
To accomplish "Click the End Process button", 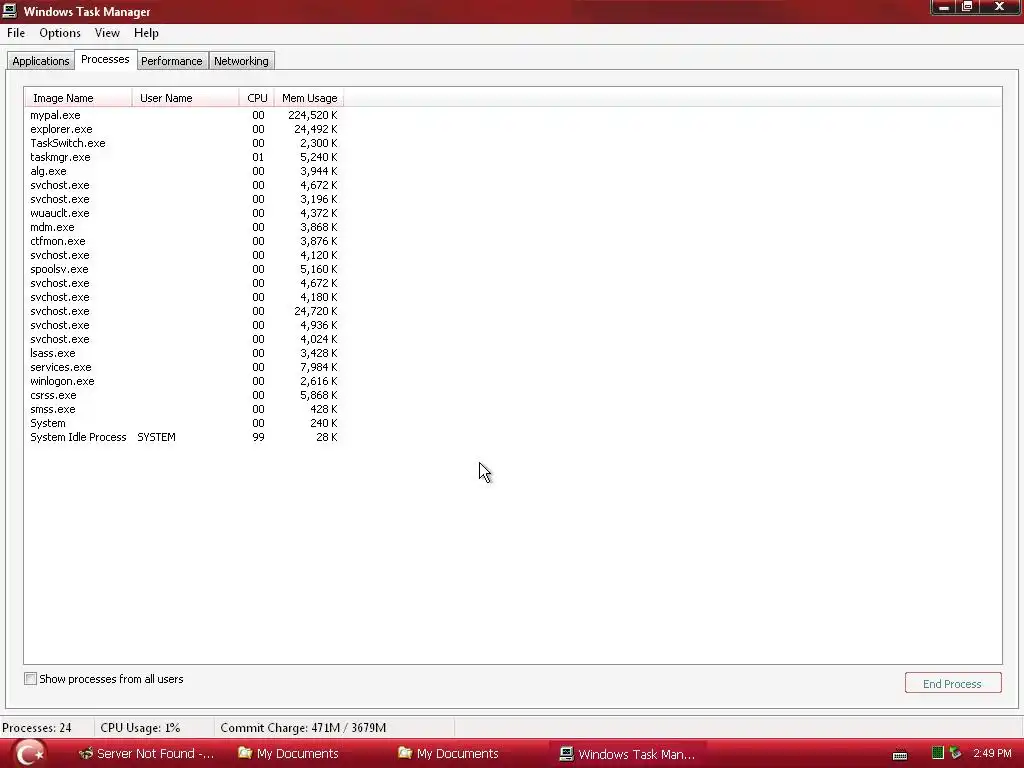I will coord(953,683).
